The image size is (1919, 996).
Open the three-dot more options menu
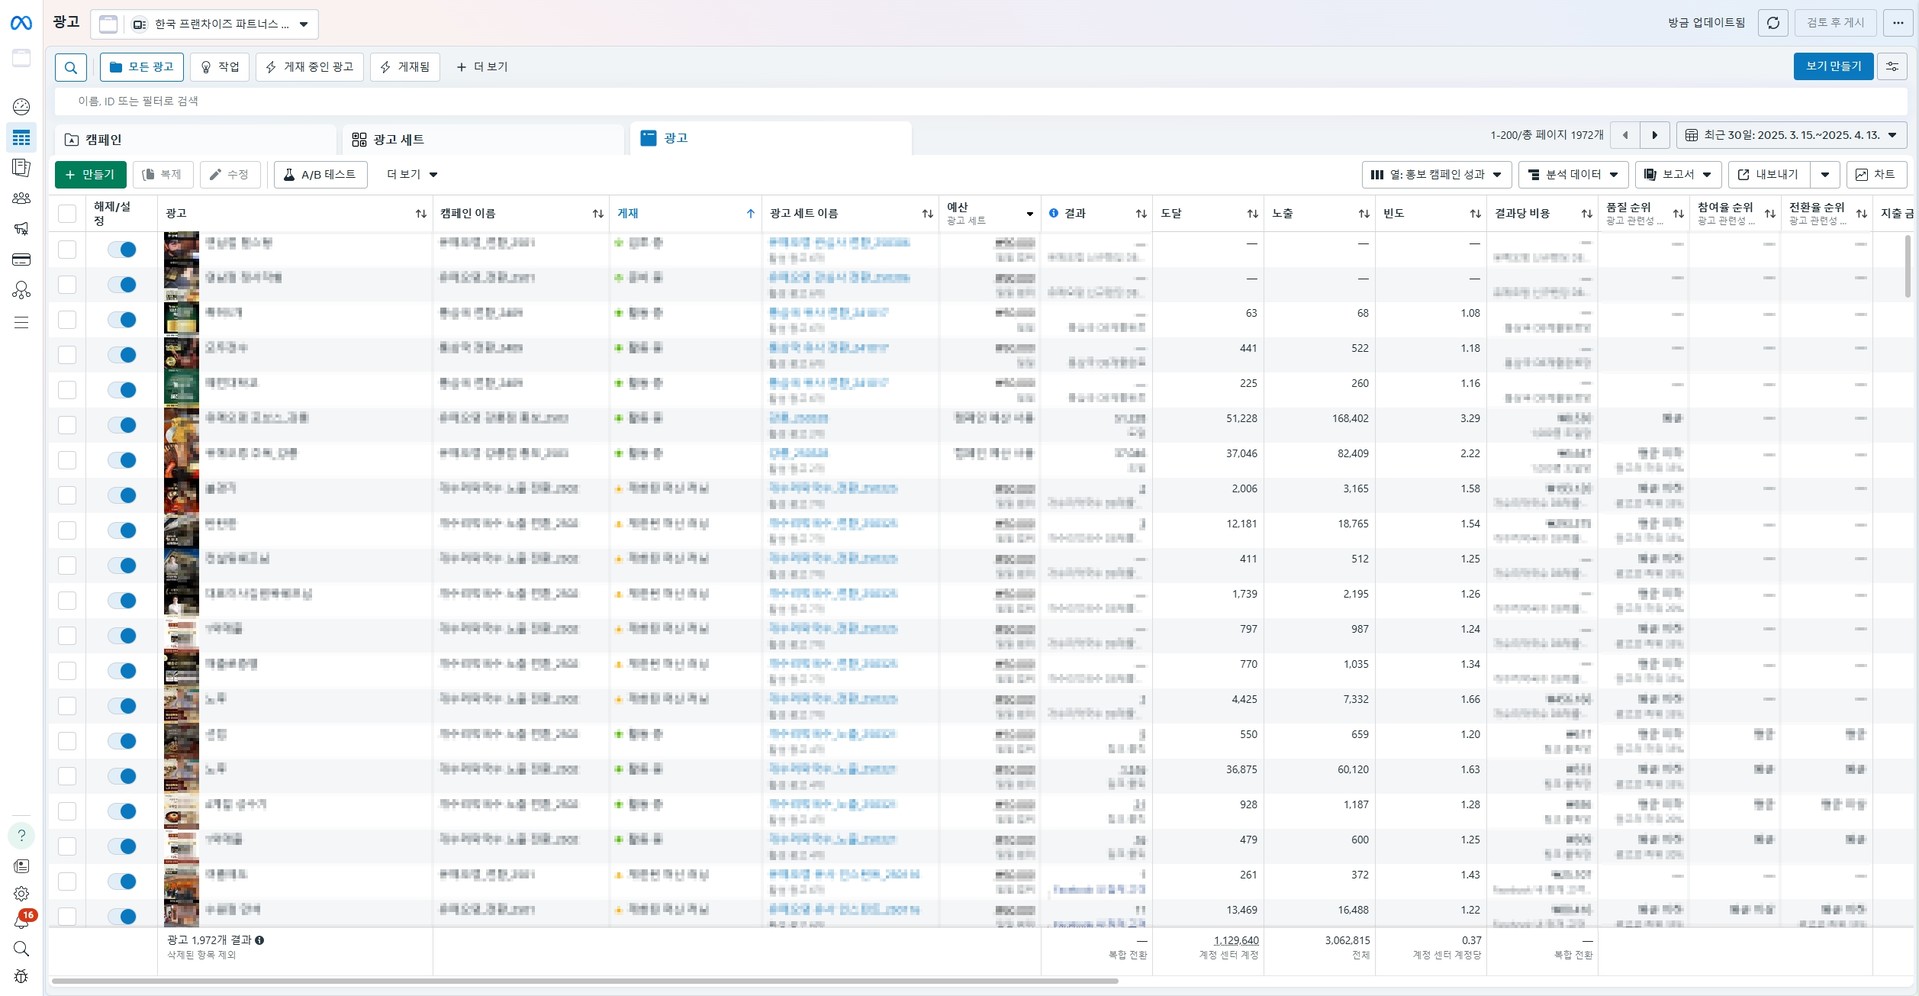pyautogui.click(x=1898, y=23)
